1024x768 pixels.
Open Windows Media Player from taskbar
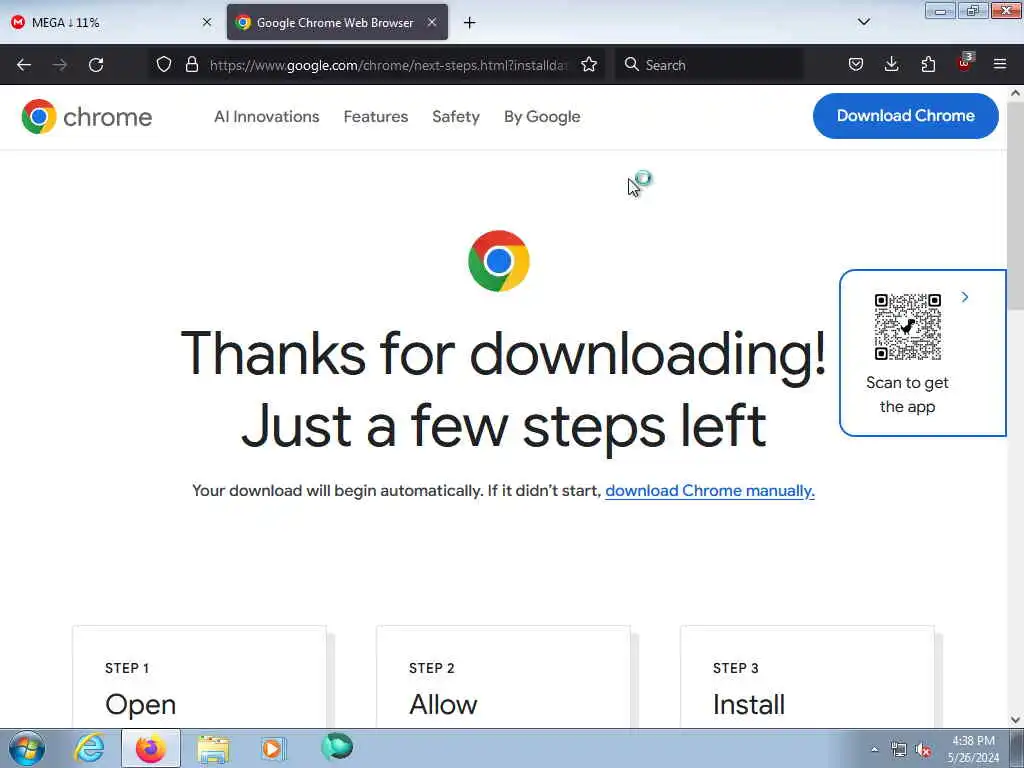(273, 748)
